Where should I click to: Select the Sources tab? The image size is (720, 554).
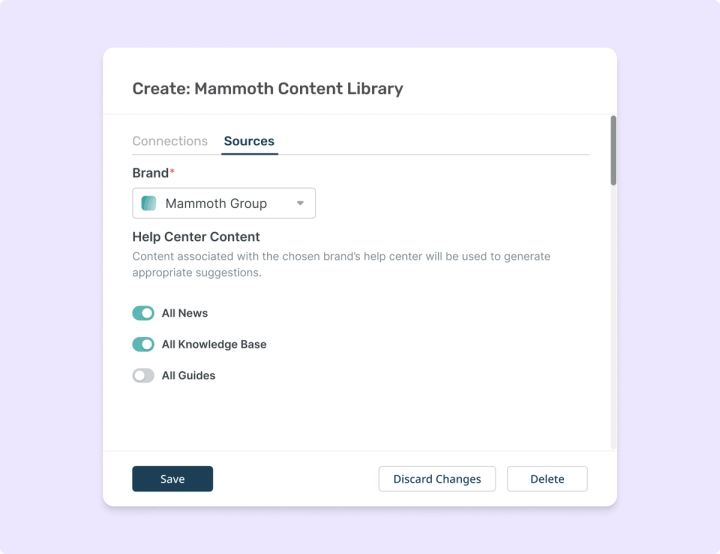pyautogui.click(x=249, y=141)
